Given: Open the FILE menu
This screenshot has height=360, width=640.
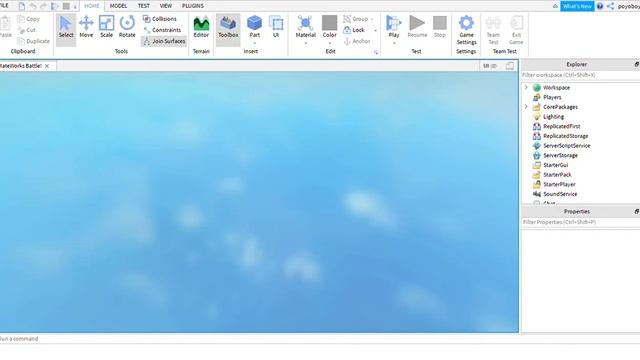Looking at the screenshot, I should pyautogui.click(x=4, y=6).
